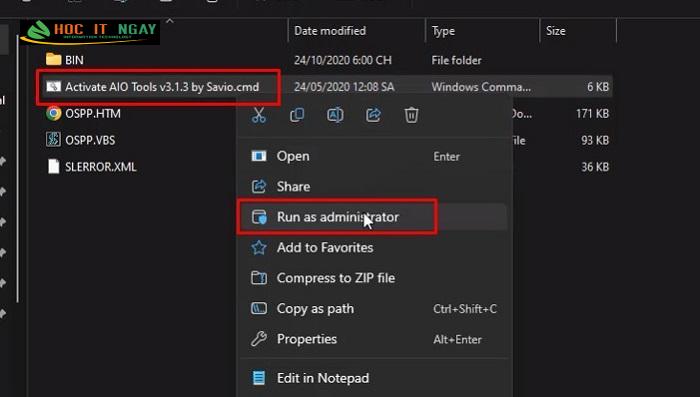The width and height of the screenshot is (700, 397).
Task: Click the 6 KB size cell
Action: (x=598, y=87)
